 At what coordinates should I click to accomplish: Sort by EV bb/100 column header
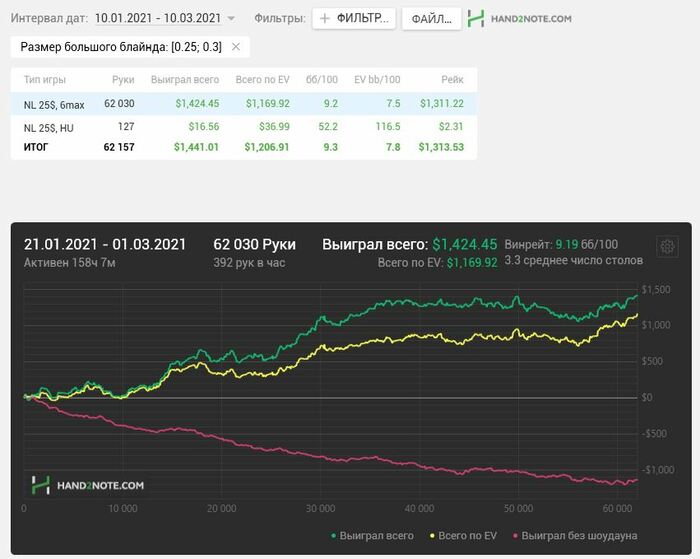(x=377, y=79)
